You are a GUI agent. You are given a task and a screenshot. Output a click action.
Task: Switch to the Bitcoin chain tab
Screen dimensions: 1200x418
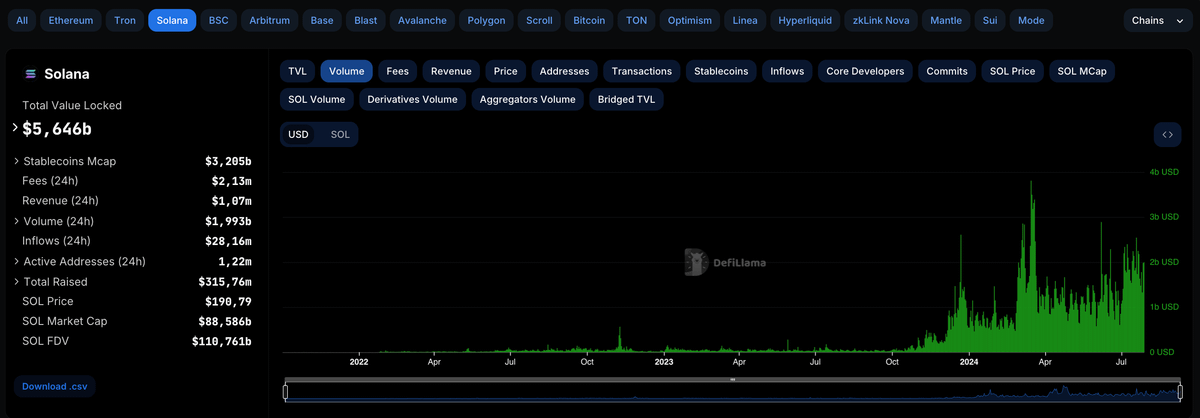[x=589, y=20]
